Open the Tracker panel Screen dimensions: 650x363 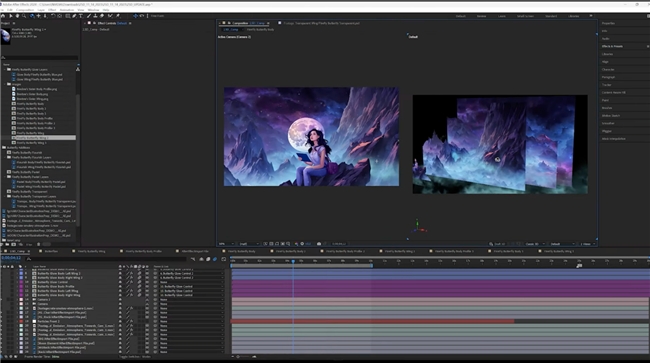point(606,85)
